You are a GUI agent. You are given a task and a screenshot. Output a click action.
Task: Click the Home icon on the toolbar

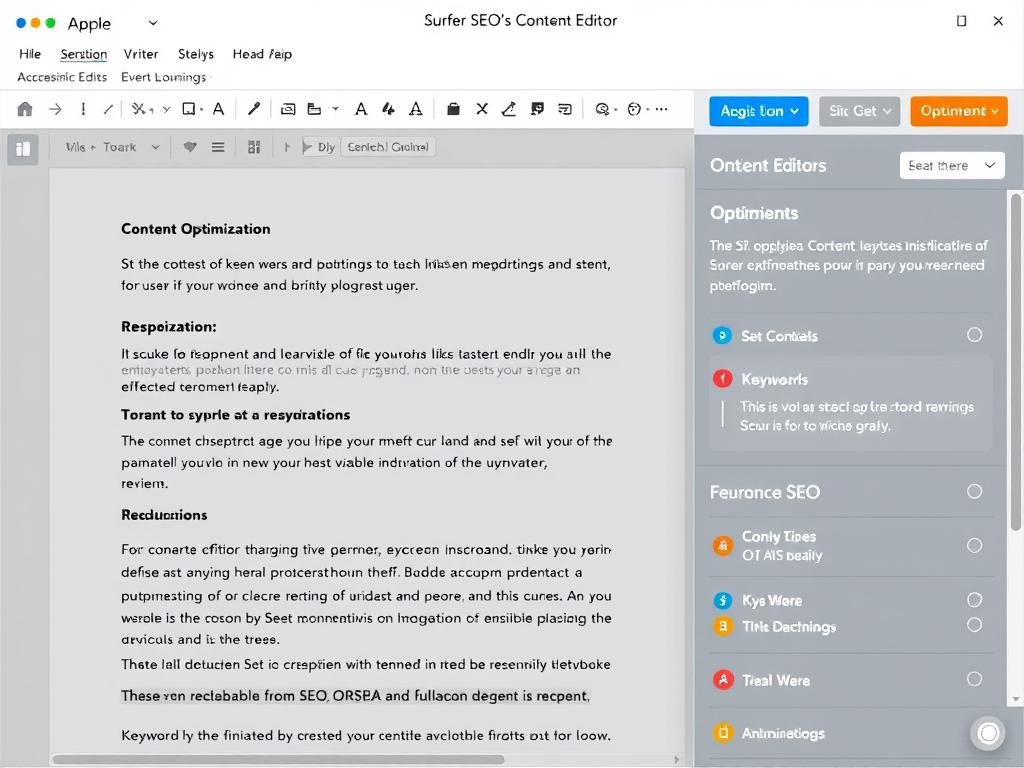click(24, 111)
